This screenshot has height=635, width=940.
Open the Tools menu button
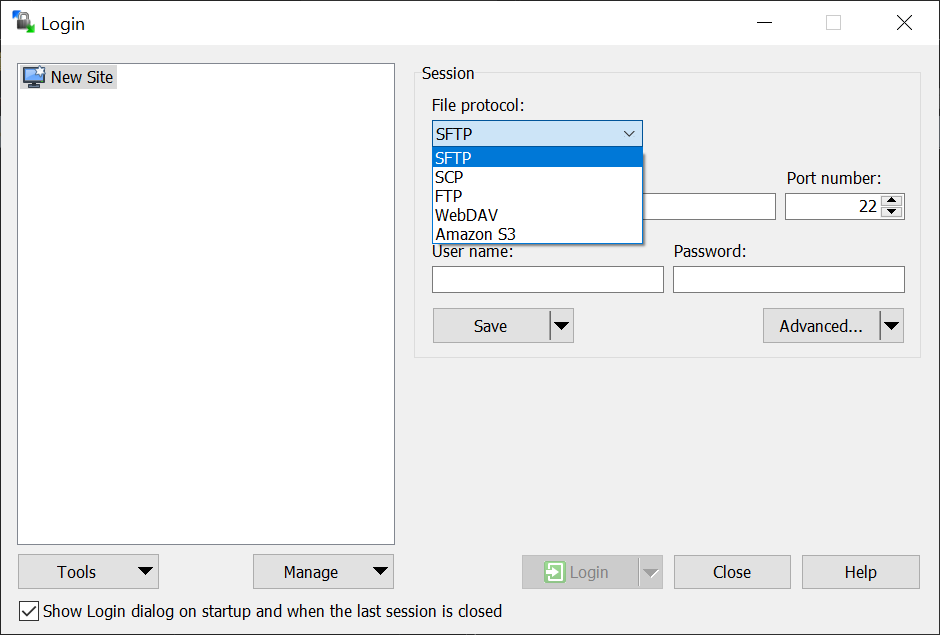tap(89, 572)
